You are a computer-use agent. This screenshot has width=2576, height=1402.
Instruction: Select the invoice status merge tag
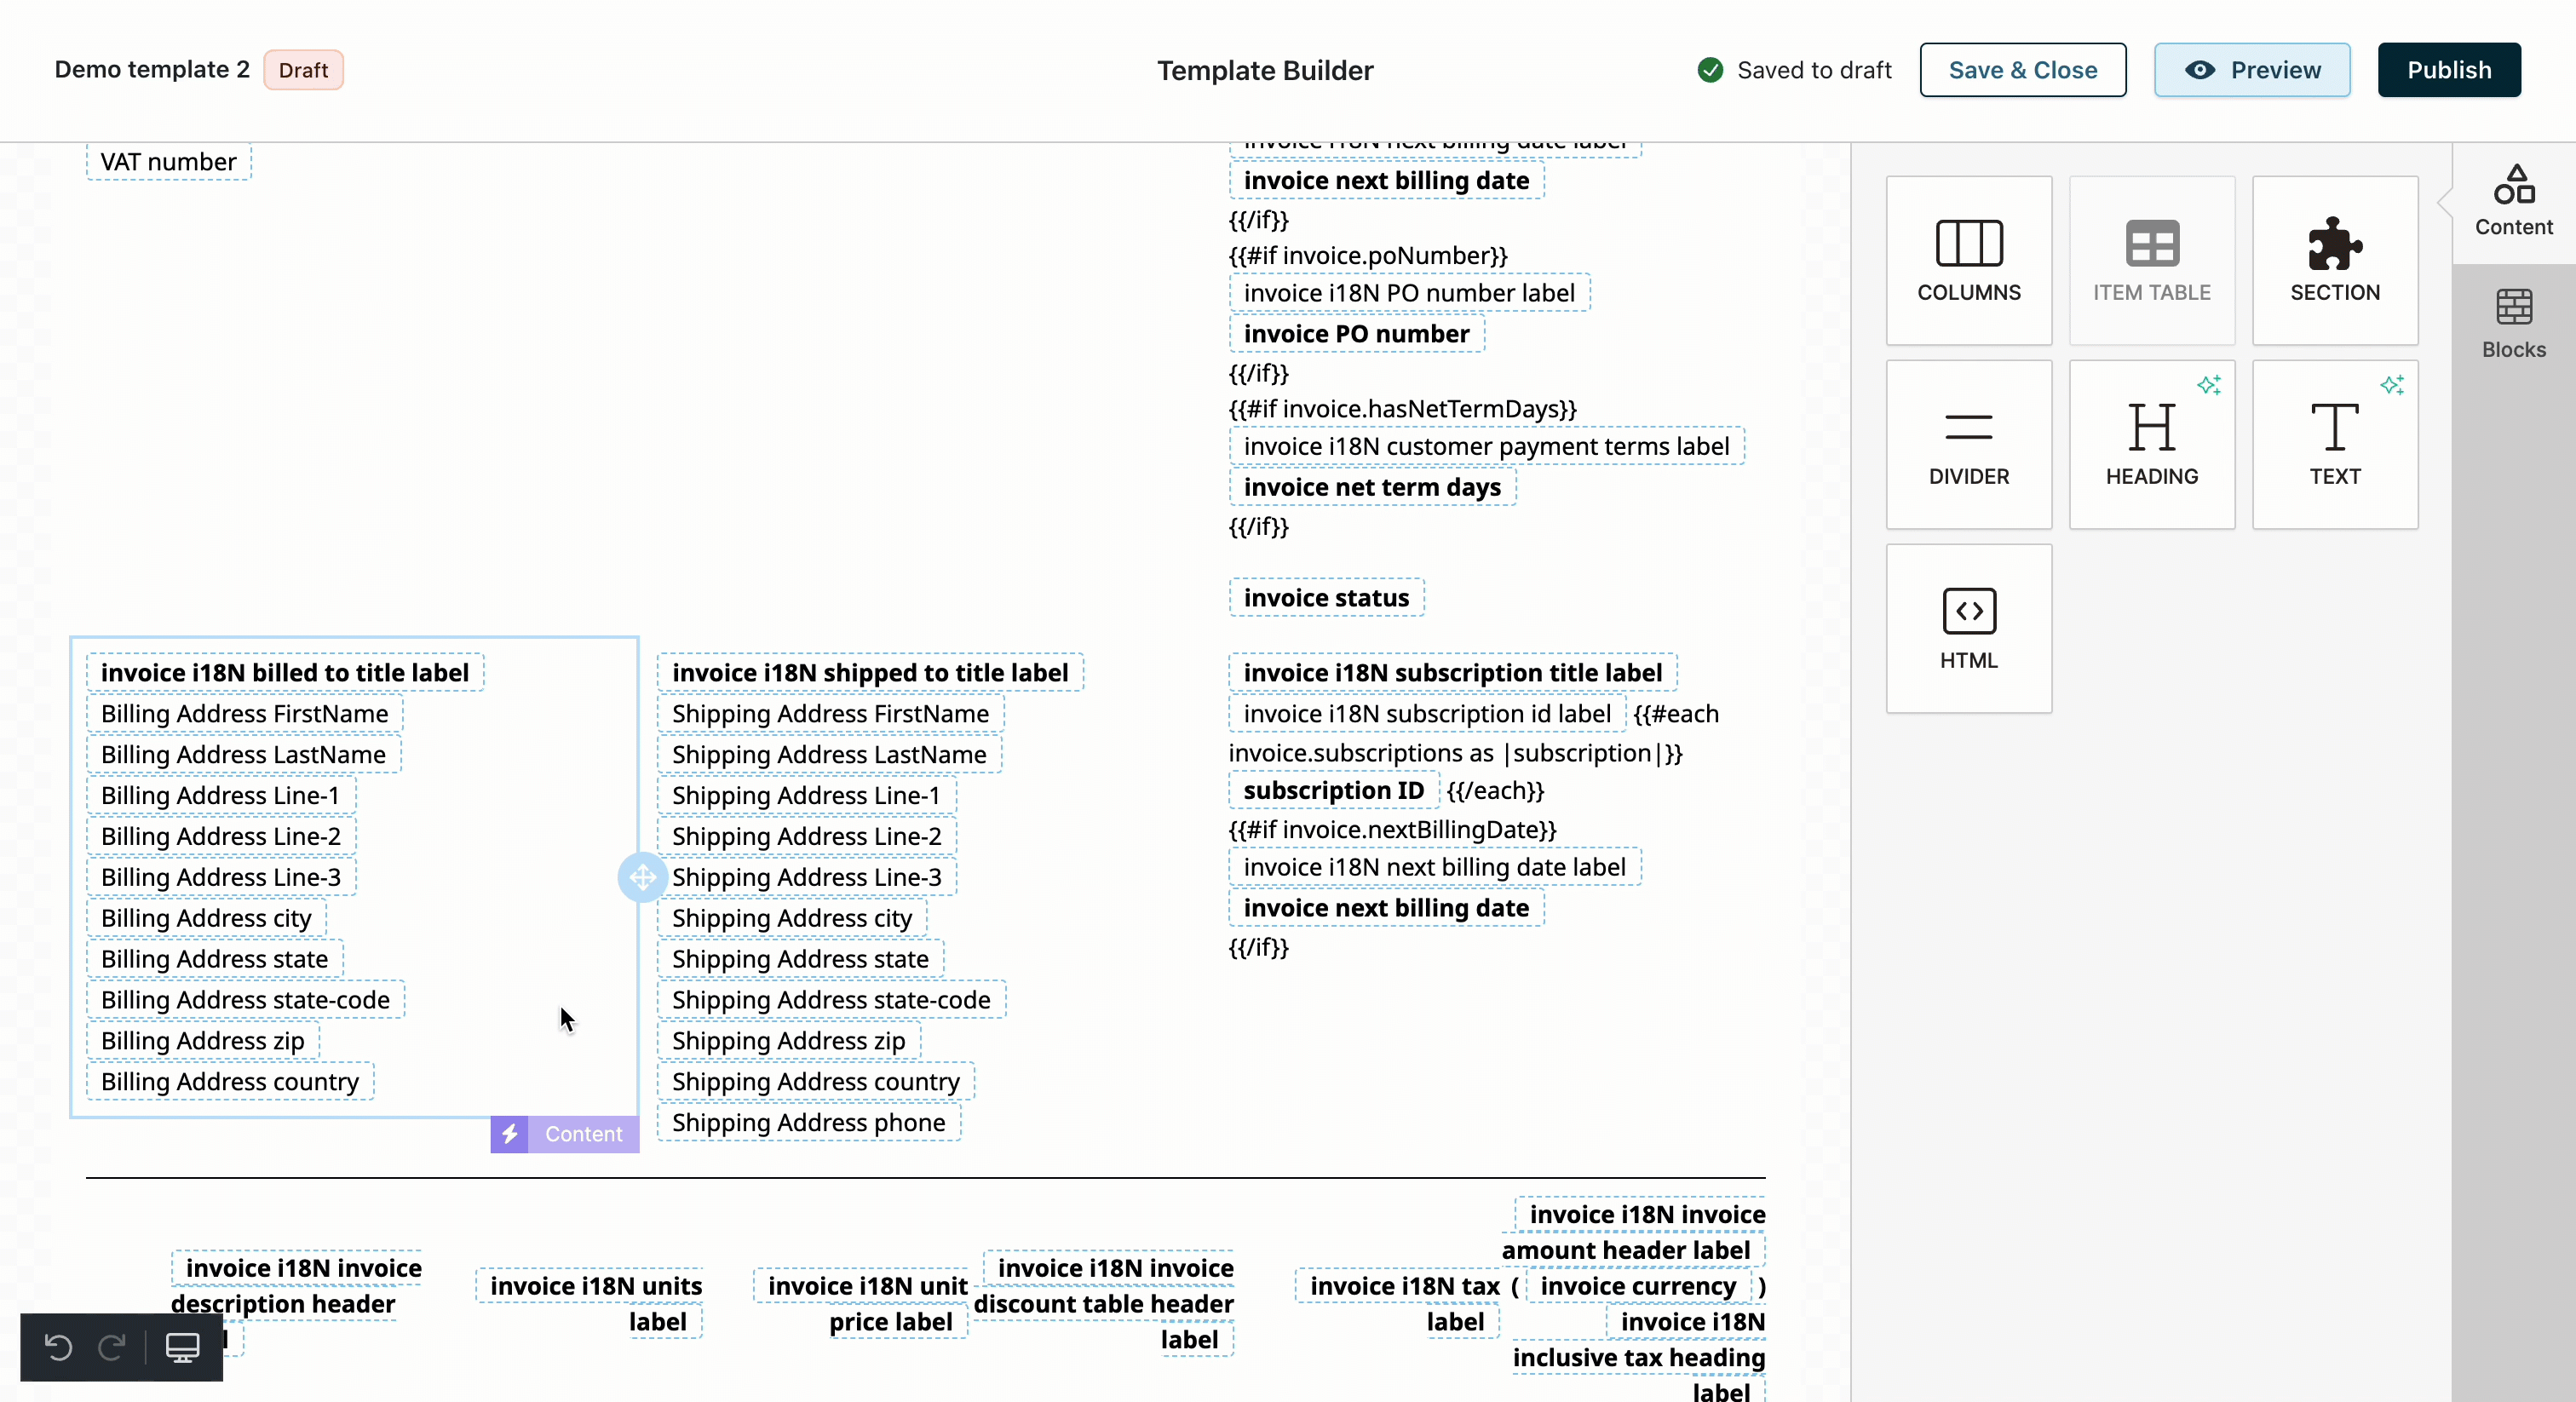1325,598
